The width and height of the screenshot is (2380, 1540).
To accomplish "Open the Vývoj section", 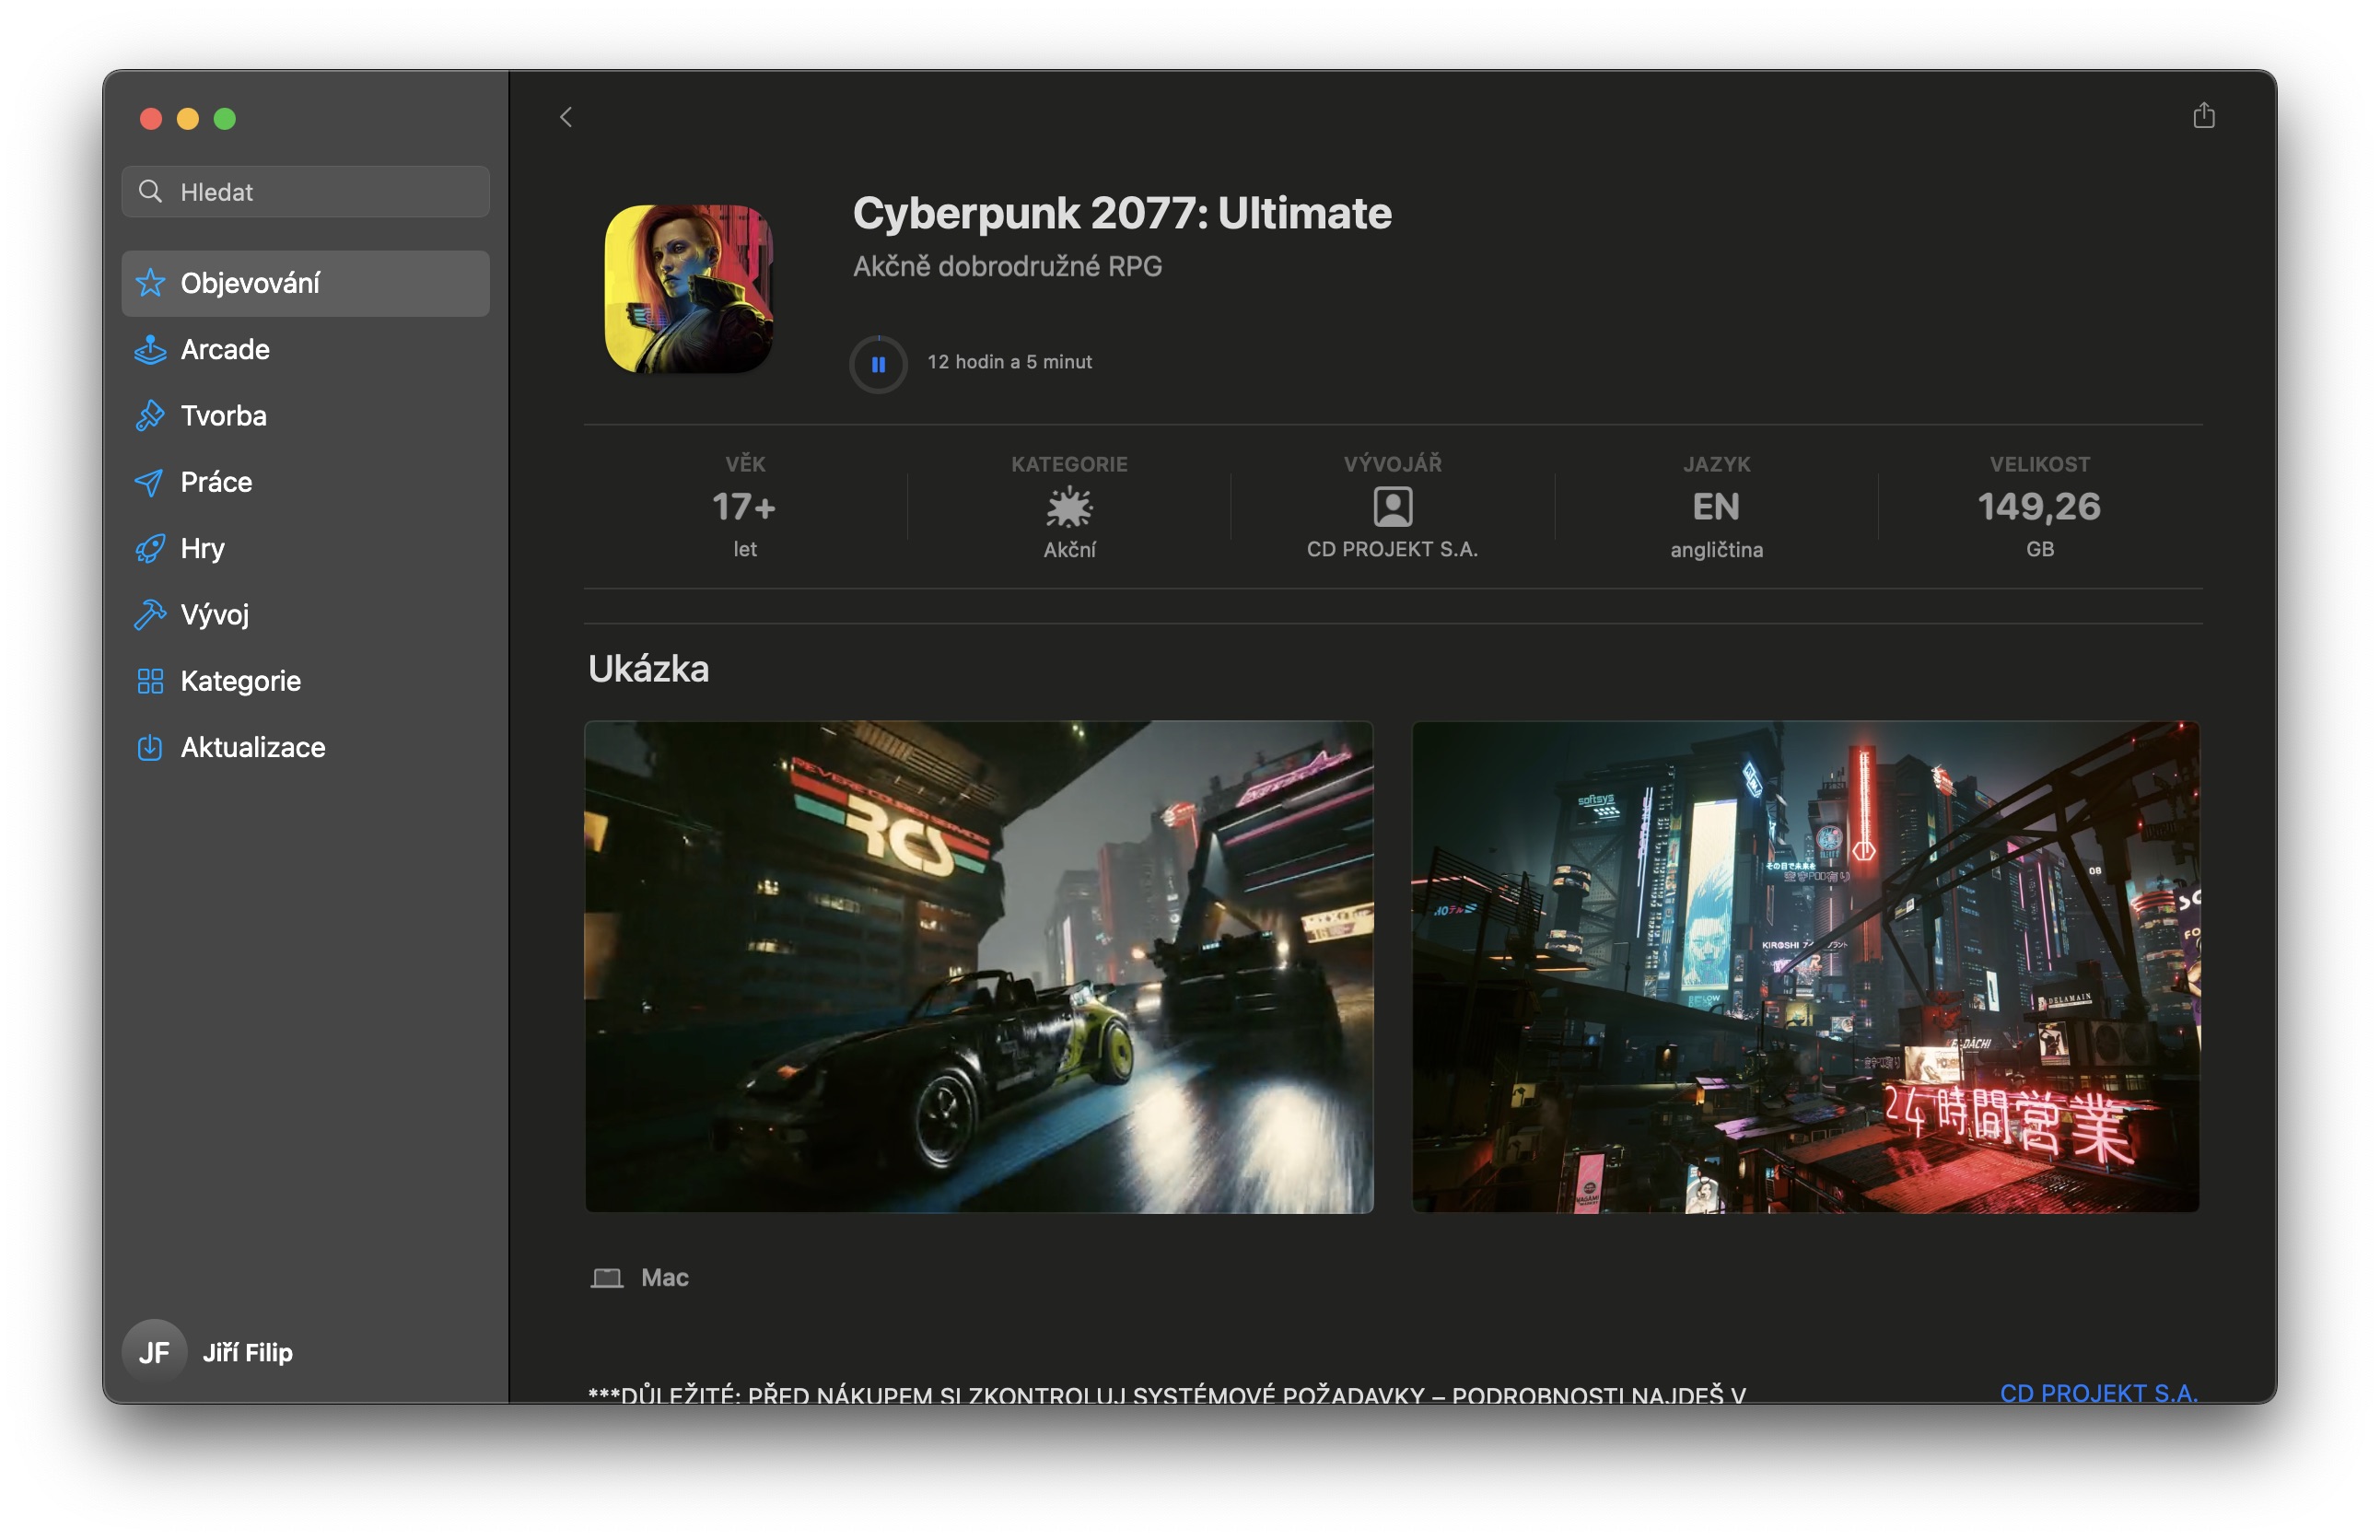I will tap(214, 614).
